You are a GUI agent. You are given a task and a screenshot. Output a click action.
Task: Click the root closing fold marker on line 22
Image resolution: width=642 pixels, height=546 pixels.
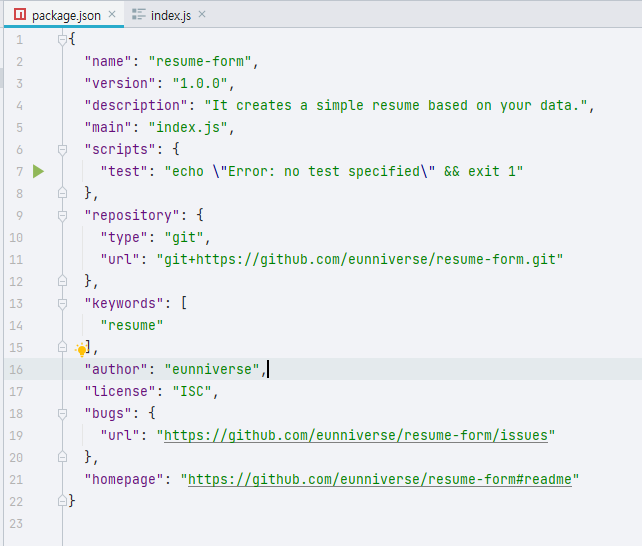[x=62, y=501]
